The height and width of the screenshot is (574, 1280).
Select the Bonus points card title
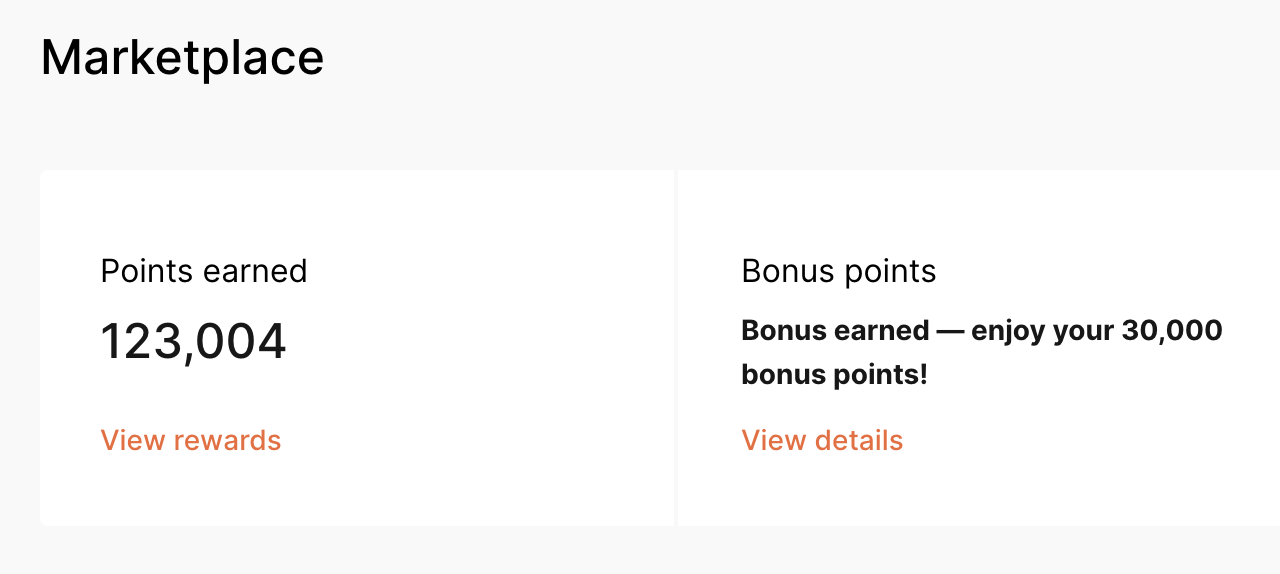(838, 271)
